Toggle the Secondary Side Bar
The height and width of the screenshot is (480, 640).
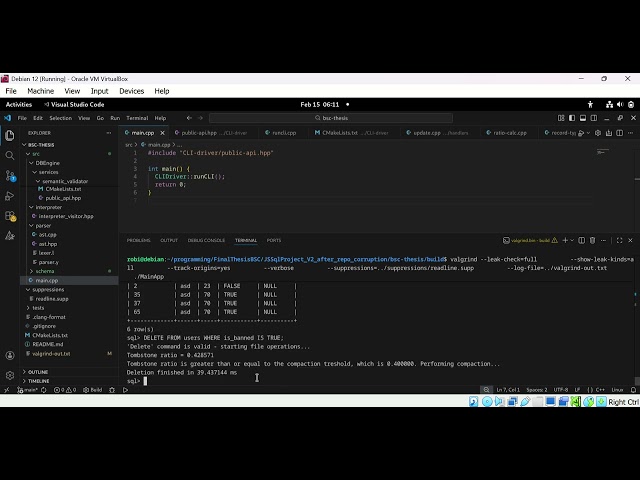click(594, 118)
